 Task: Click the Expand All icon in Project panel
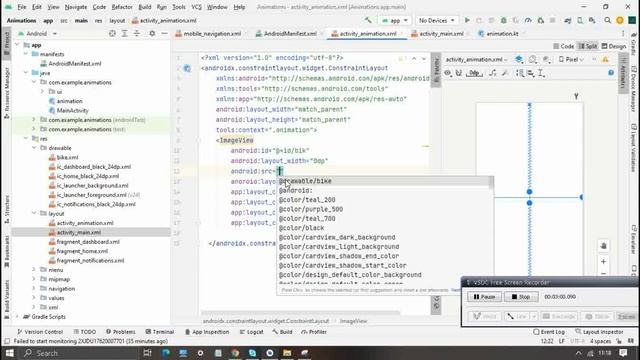pyautogui.click(x=124, y=33)
